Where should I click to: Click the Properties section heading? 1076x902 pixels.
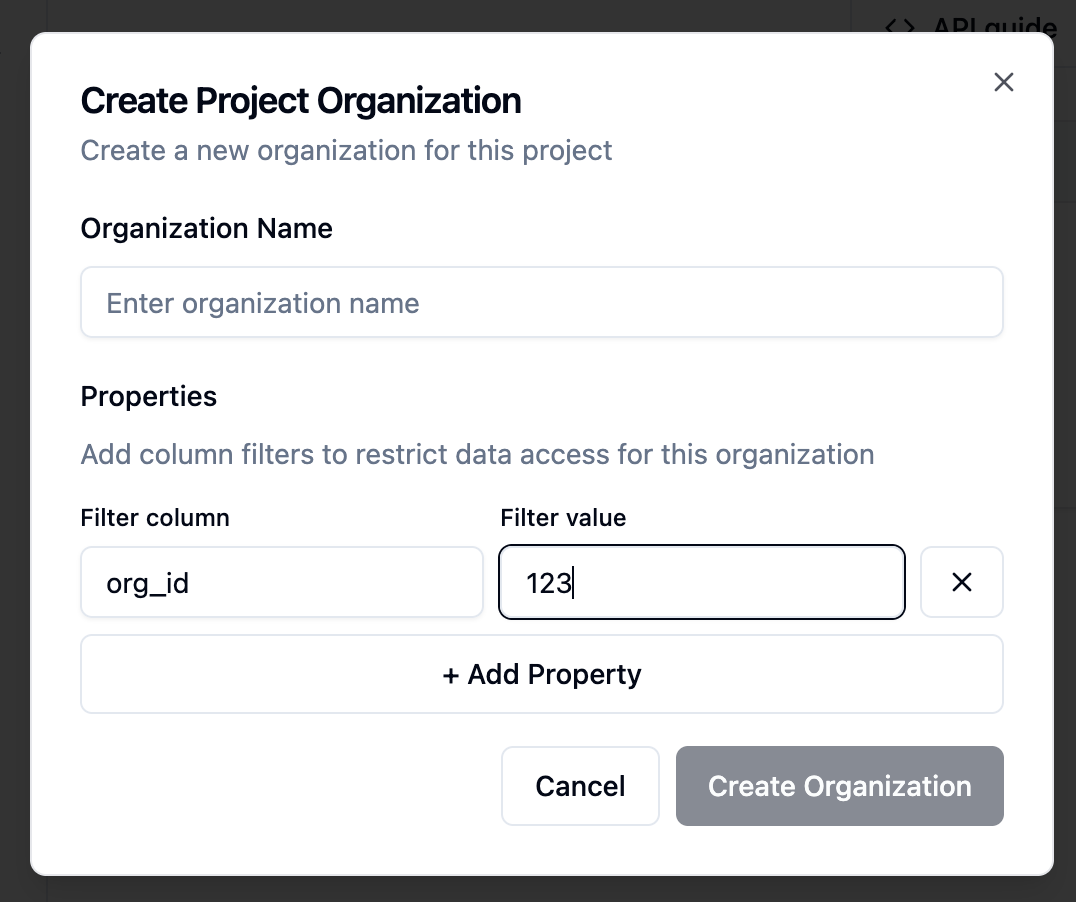pos(148,396)
